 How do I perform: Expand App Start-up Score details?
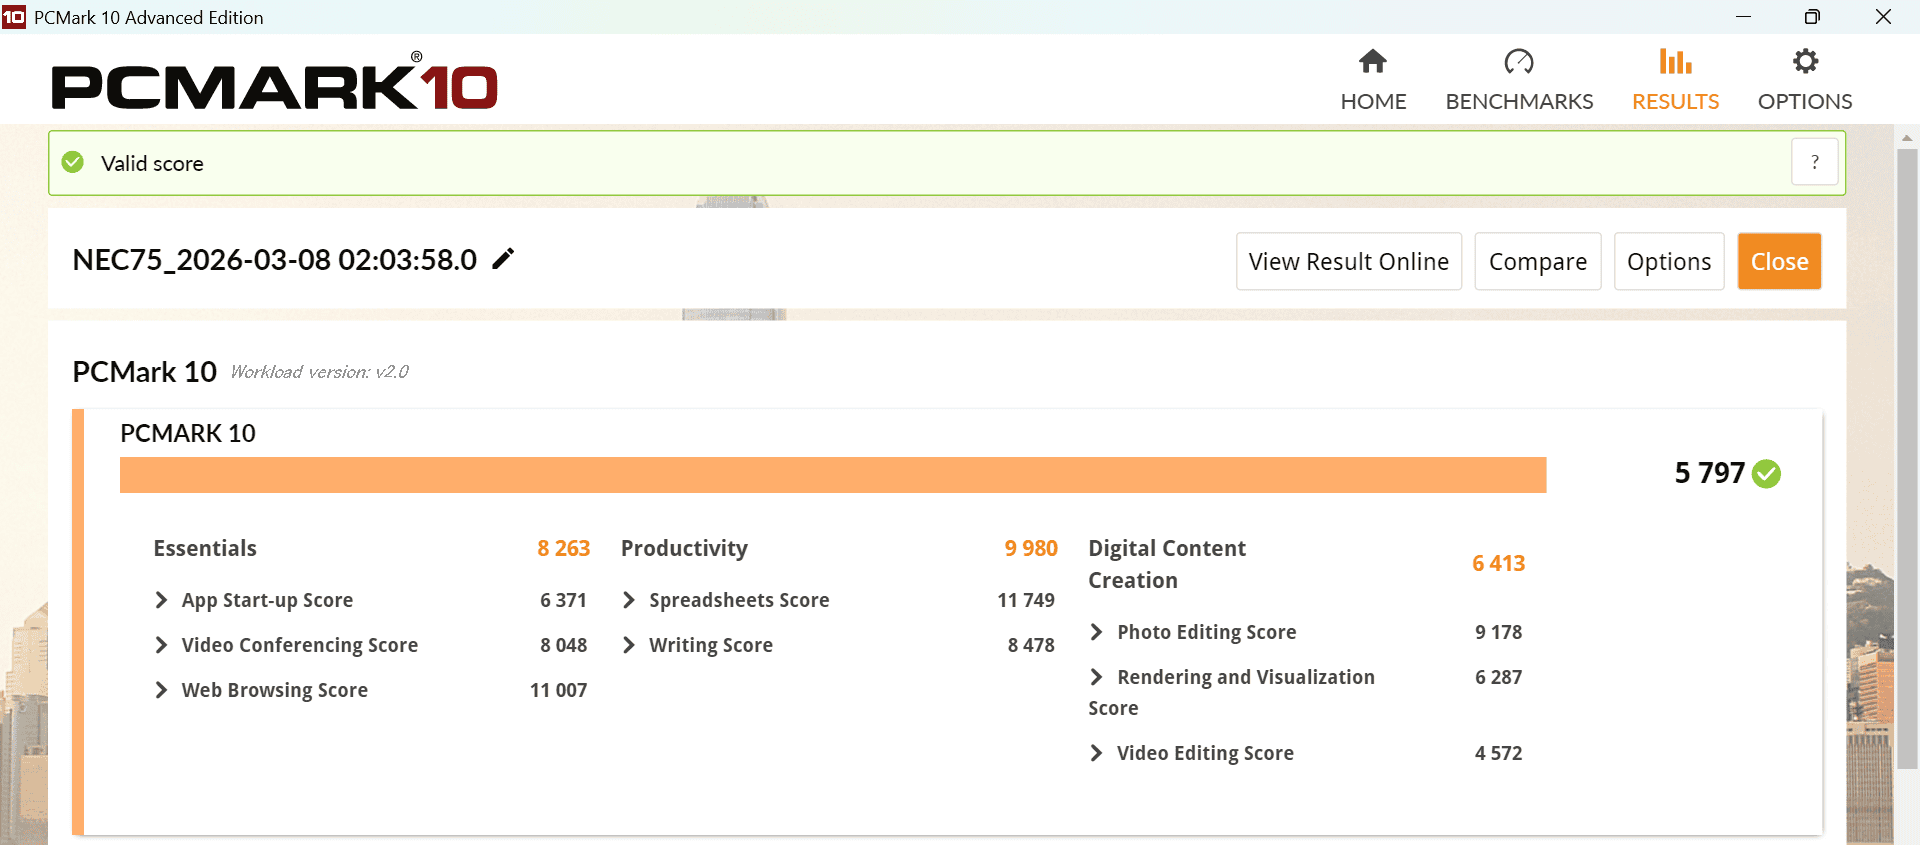pyautogui.click(x=161, y=600)
